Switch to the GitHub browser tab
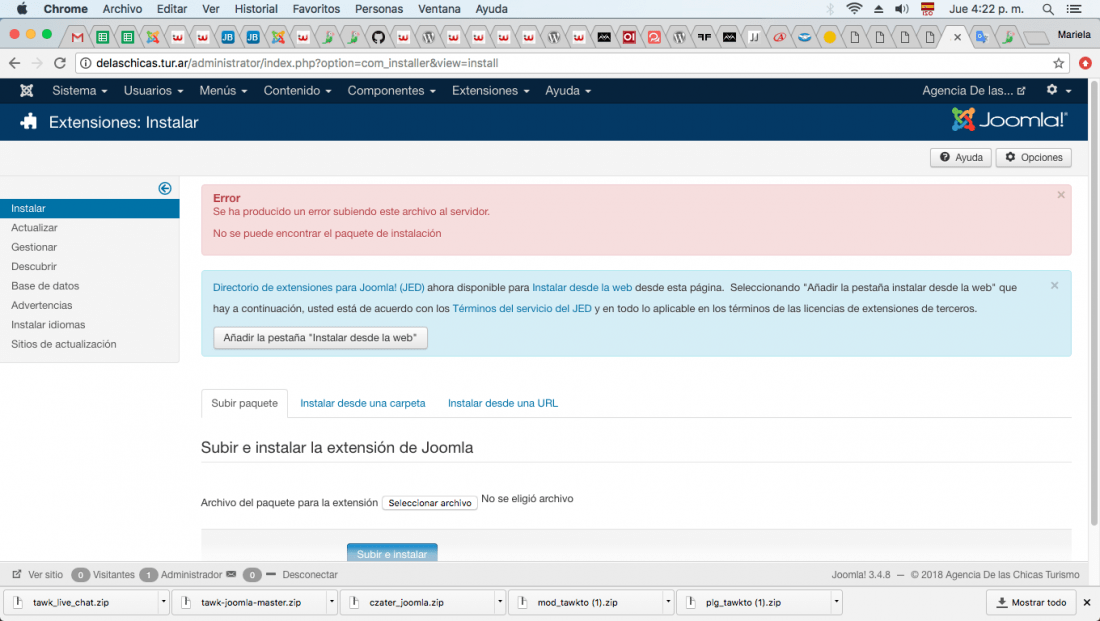The height and width of the screenshot is (621, 1100). click(x=378, y=37)
